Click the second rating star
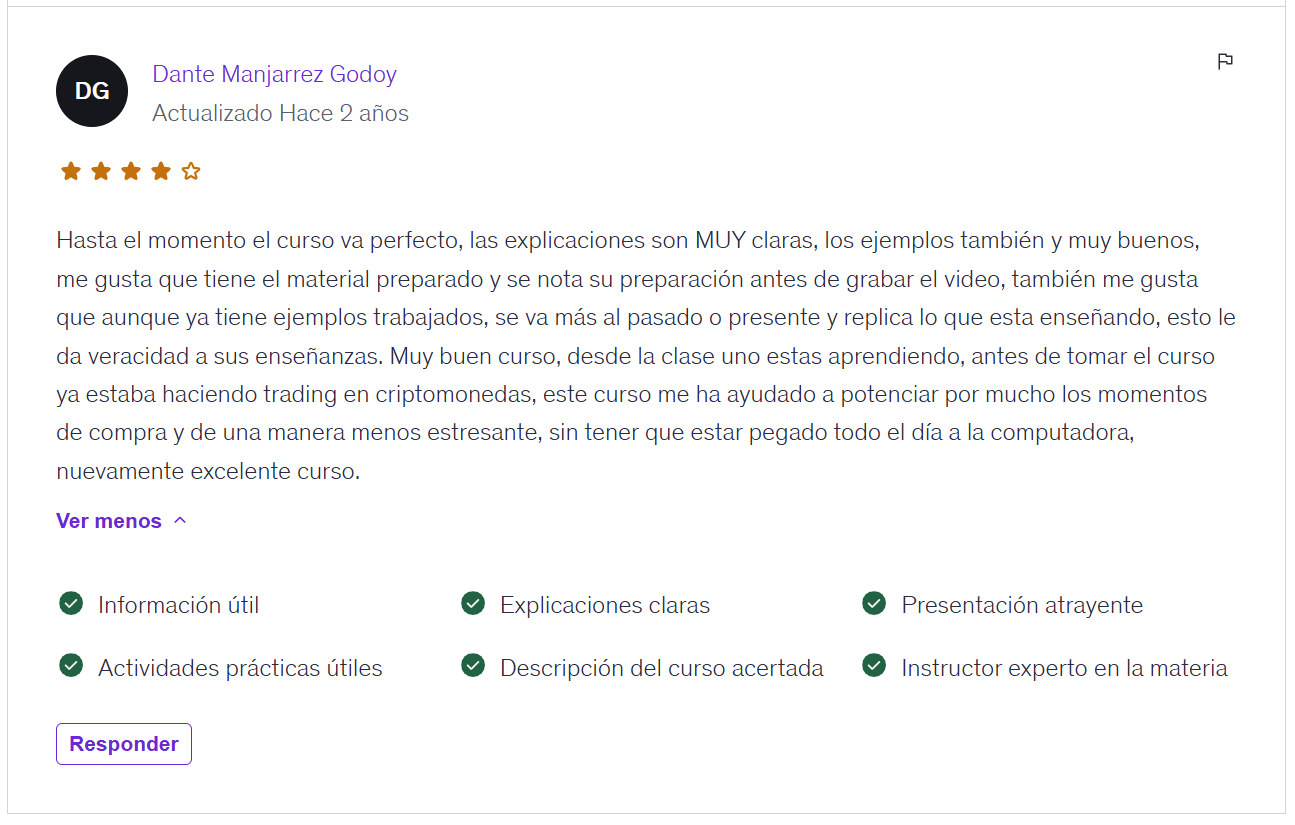The image size is (1295, 825). click(x=100, y=171)
